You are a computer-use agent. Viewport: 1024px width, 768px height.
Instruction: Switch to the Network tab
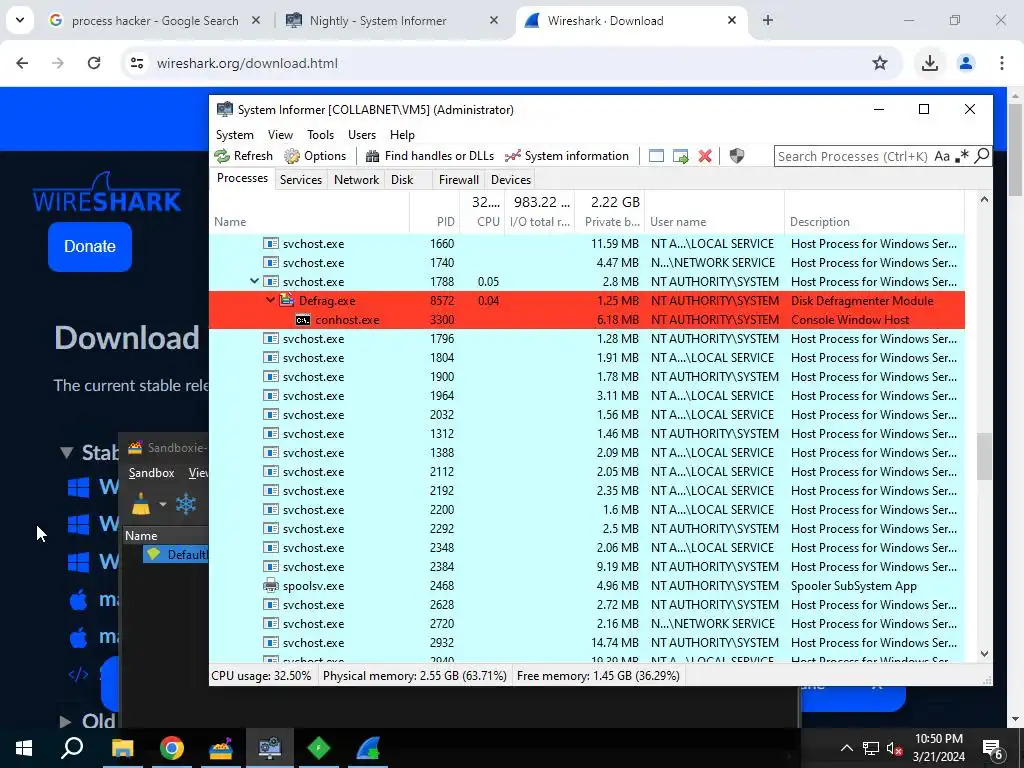coord(356,180)
